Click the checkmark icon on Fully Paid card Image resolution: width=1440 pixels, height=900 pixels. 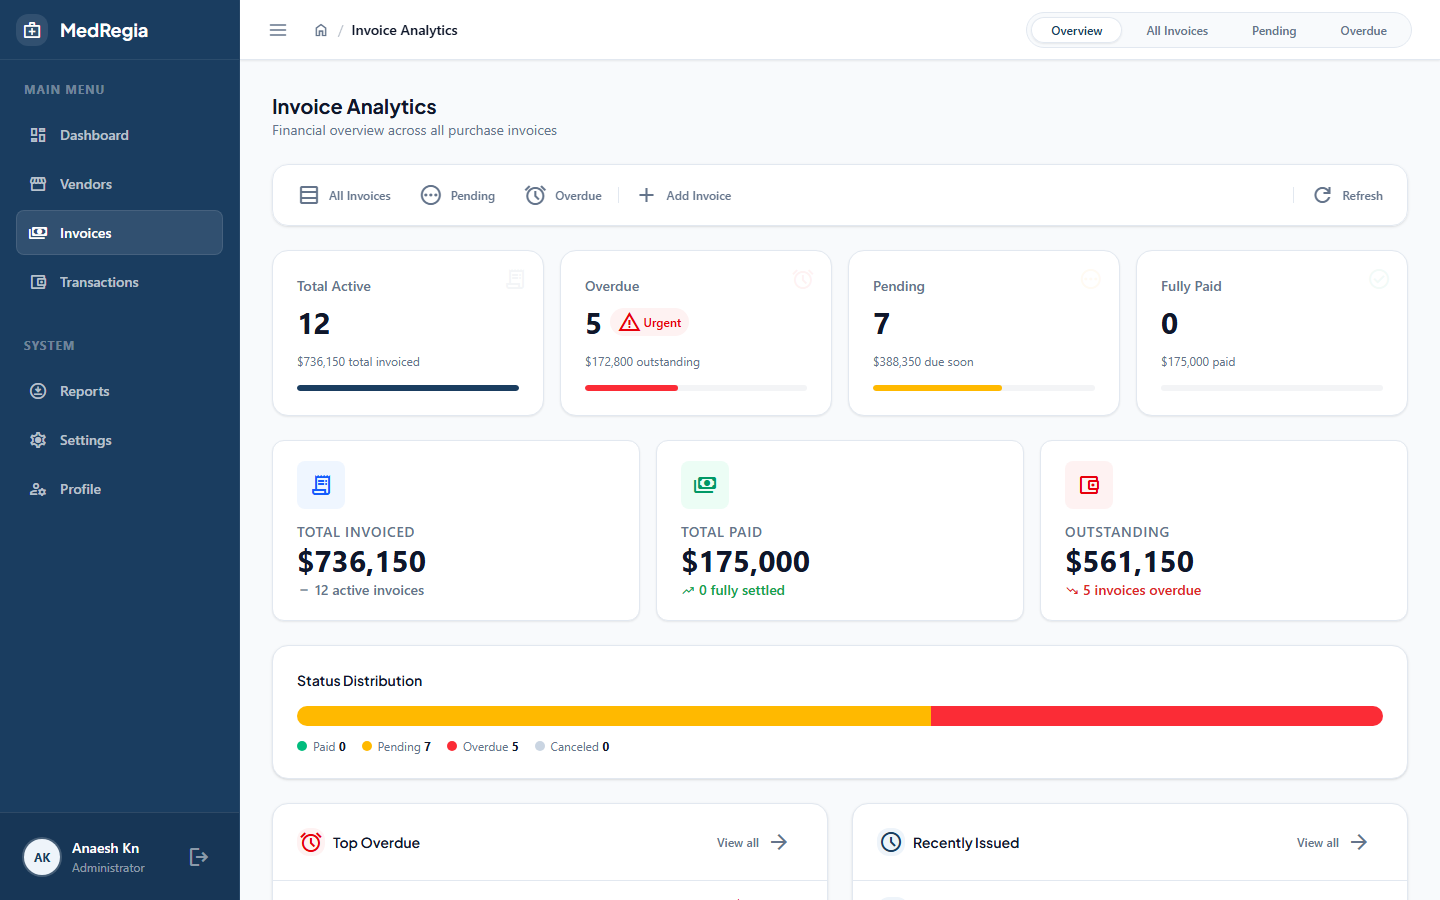tap(1379, 279)
